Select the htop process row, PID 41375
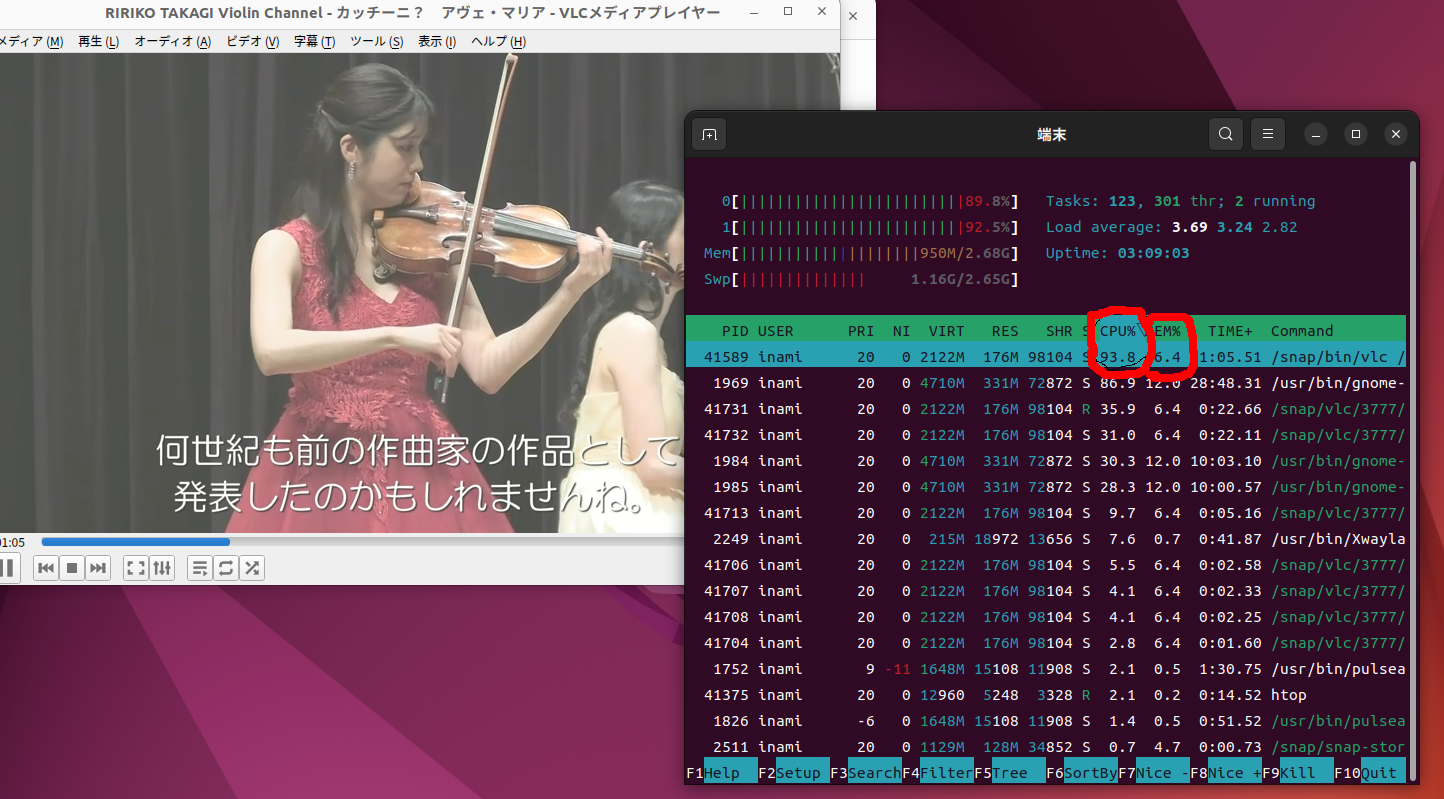Image resolution: width=1444 pixels, height=799 pixels. [1046, 695]
